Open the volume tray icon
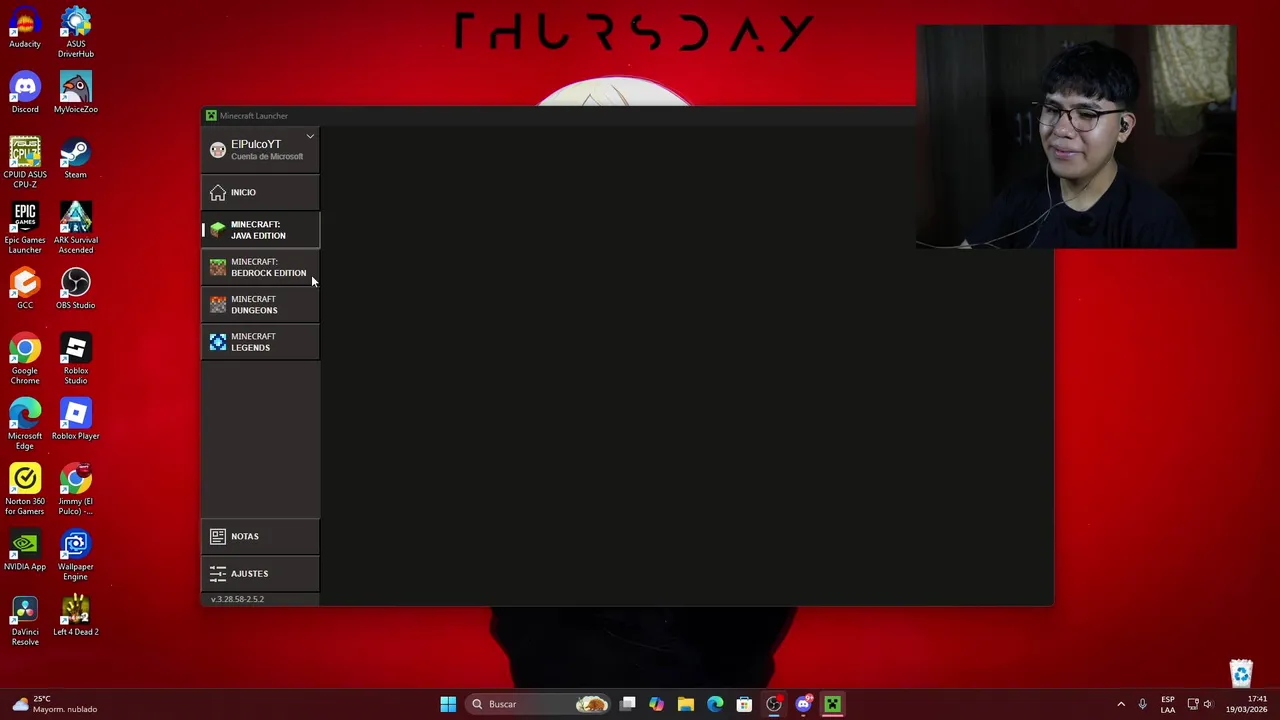1280x720 pixels. (x=1208, y=704)
